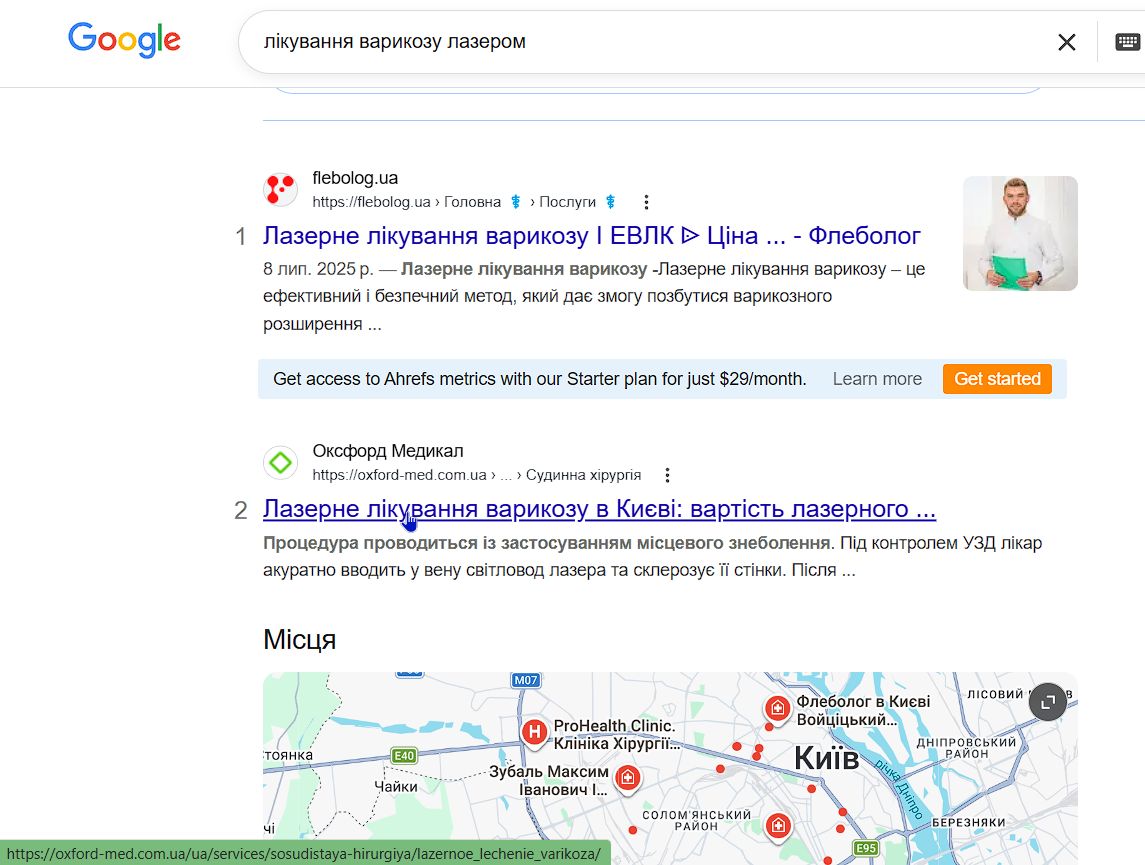Click the Процедура проводиться snippet text
The height and width of the screenshot is (865, 1145).
coord(652,556)
